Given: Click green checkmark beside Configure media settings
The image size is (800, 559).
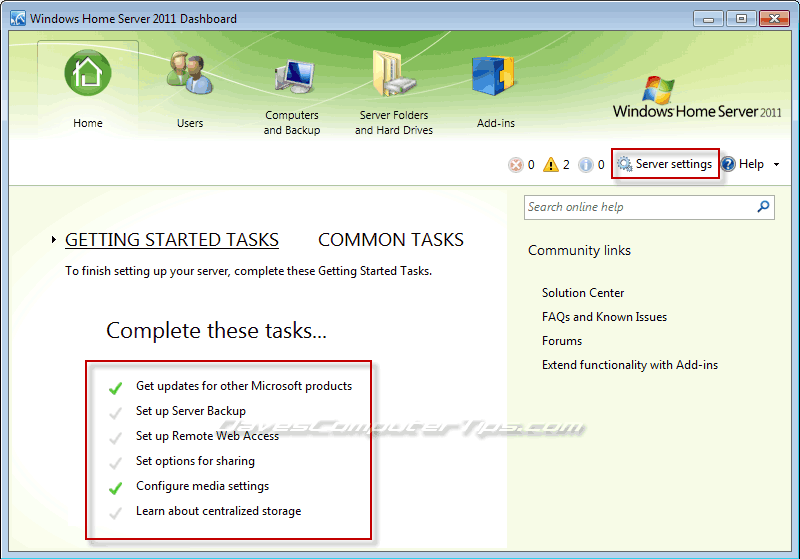Looking at the screenshot, I should pos(115,488).
